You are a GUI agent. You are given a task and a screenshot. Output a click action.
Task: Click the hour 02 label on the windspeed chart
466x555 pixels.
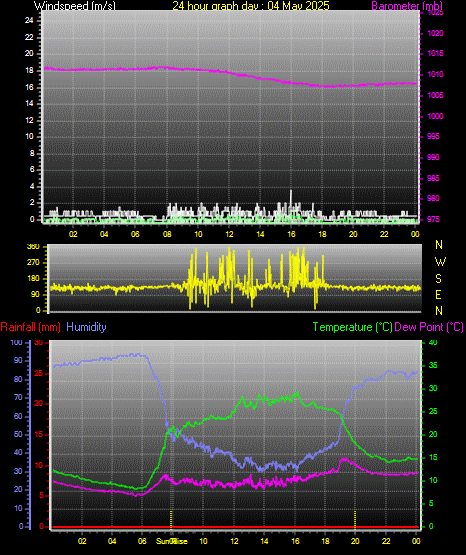(73, 234)
